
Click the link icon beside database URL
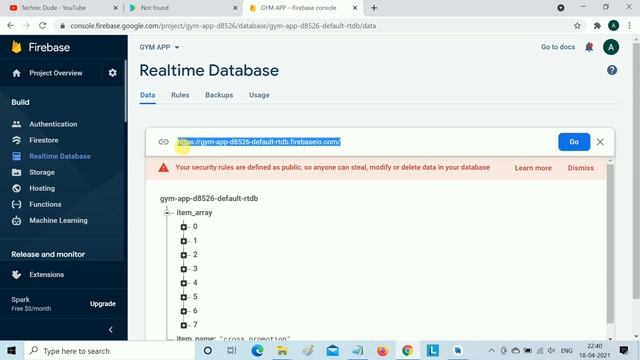tap(163, 142)
